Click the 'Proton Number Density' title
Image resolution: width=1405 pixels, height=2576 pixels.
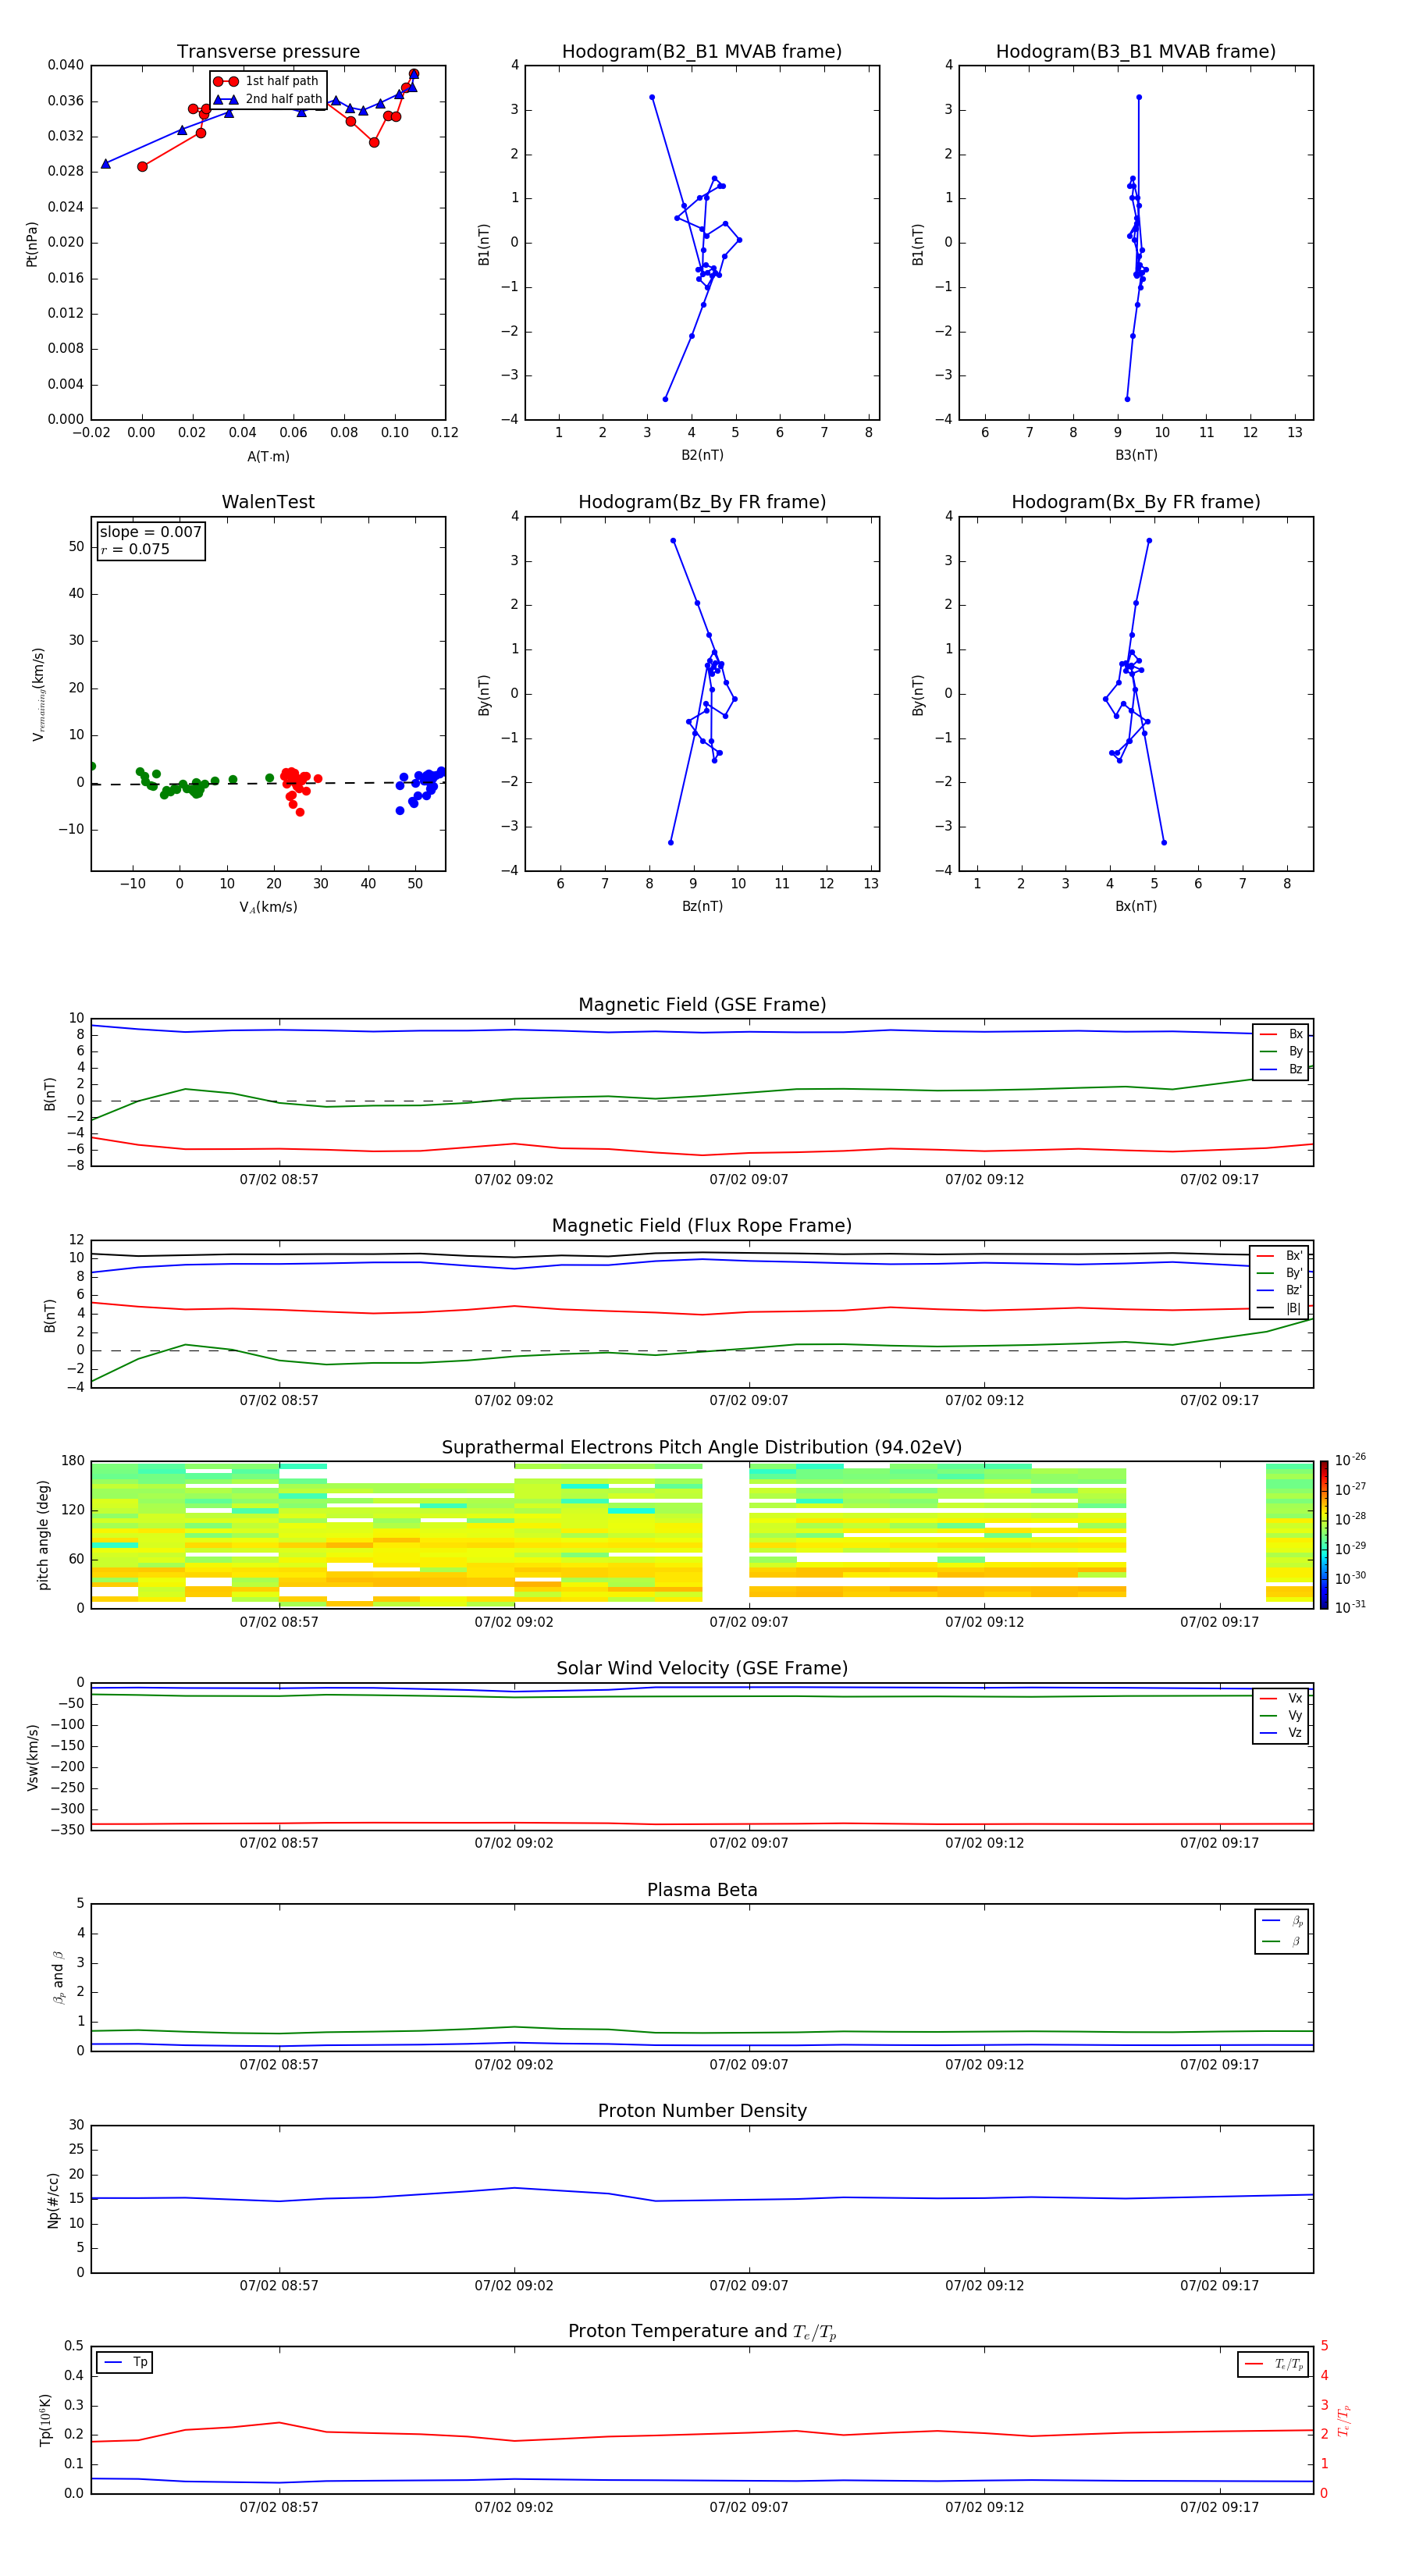pyautogui.click(x=702, y=2111)
